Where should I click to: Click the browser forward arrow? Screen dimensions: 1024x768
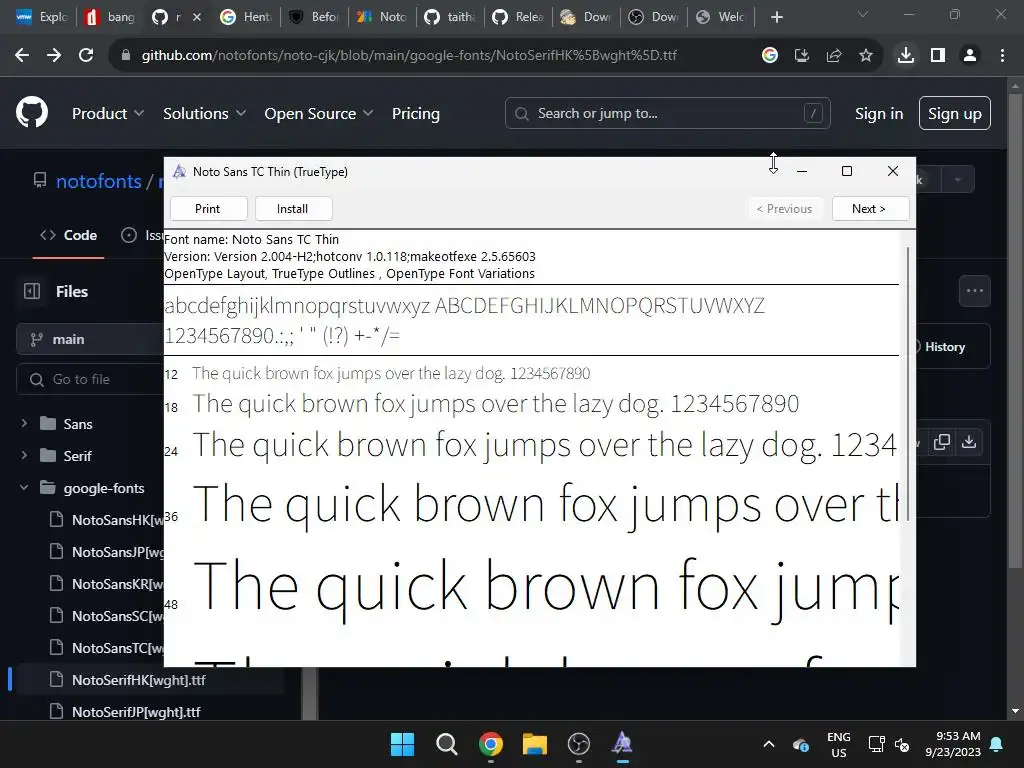(54, 56)
